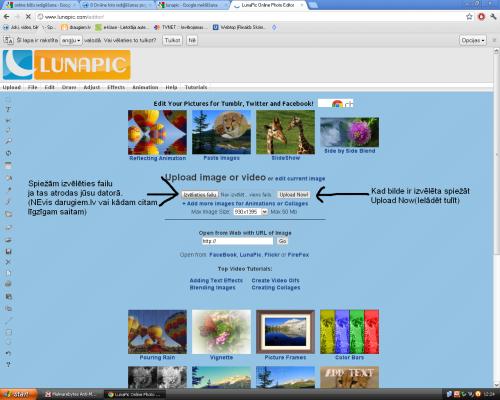Image resolution: width=500 pixels, height=400 pixels.
Task: Open the Max Image Size dropdown
Action: pos(251,212)
